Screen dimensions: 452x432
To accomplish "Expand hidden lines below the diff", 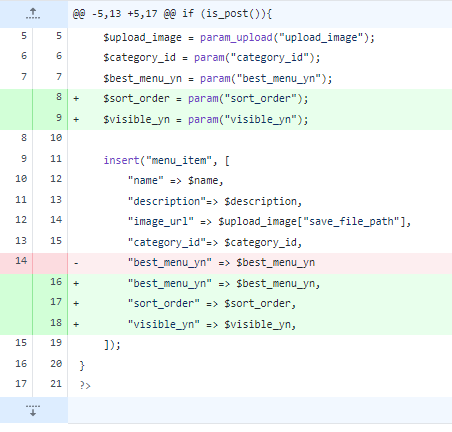I will coord(33,410).
